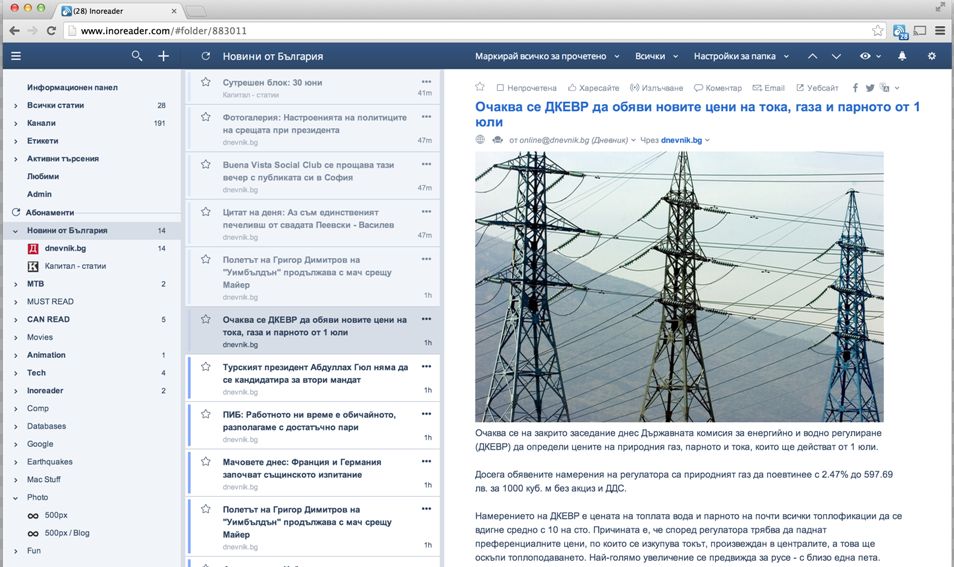The image size is (954, 567).
Task: Click the search magnifier icon
Action: [137, 56]
